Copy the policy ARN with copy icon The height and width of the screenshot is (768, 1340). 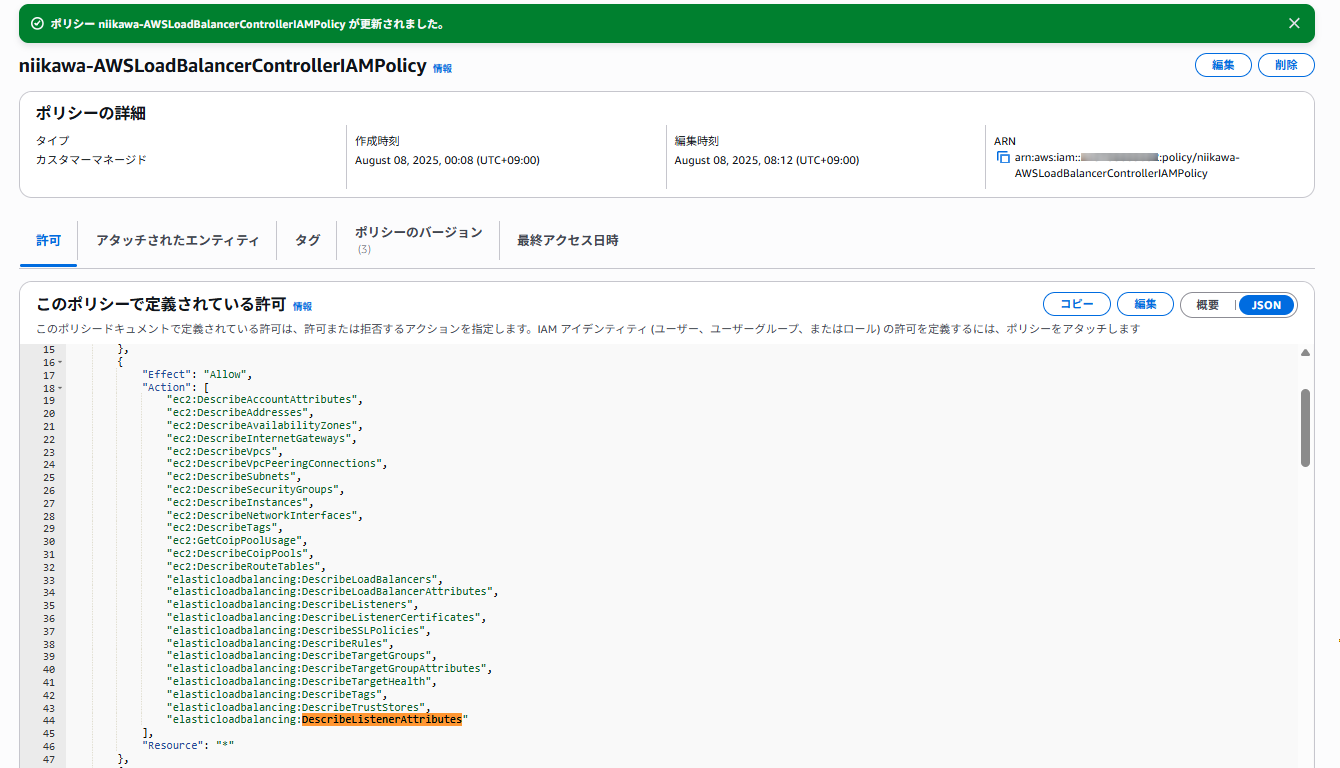click(1003, 158)
